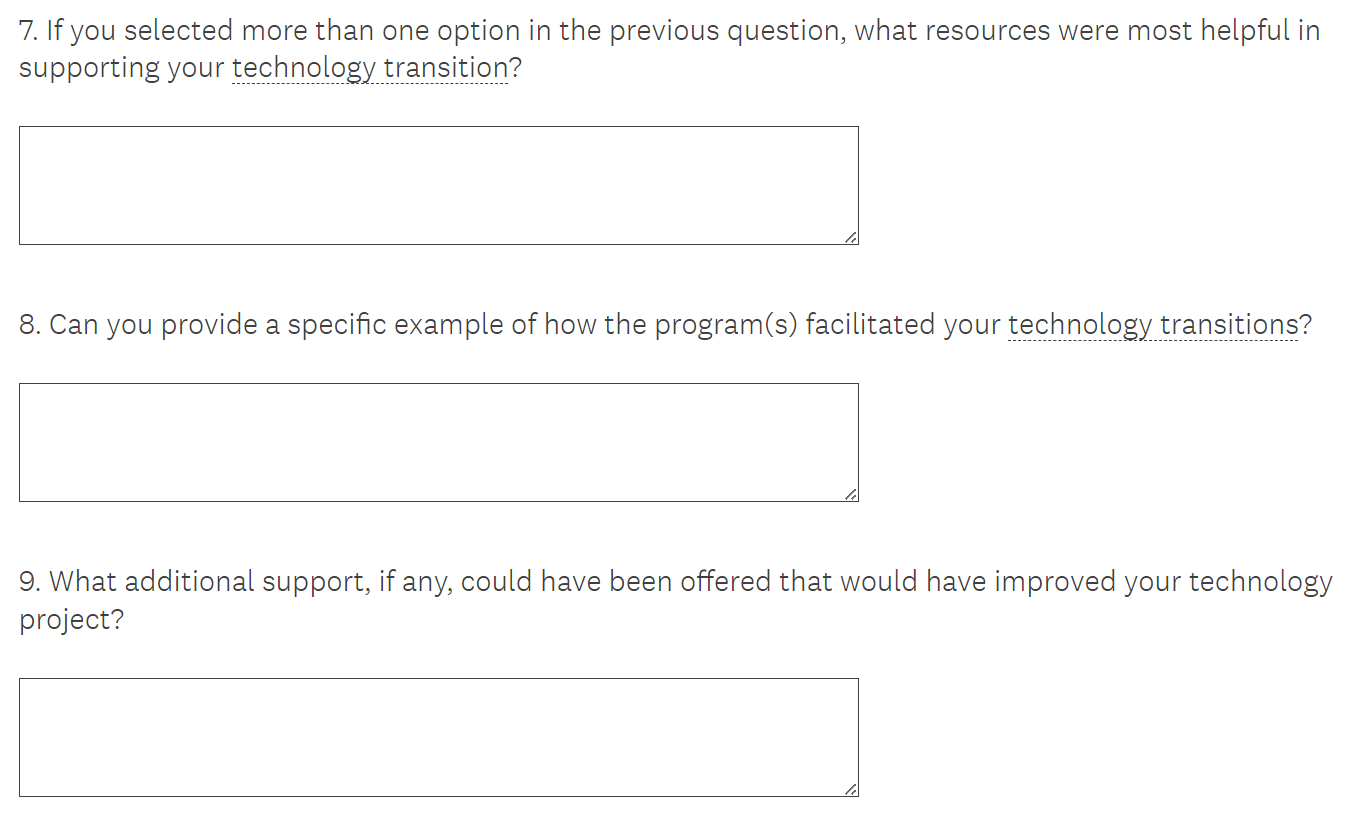The width and height of the screenshot is (1358, 838).
Task: Click the "7." question number
Action: [29, 31]
